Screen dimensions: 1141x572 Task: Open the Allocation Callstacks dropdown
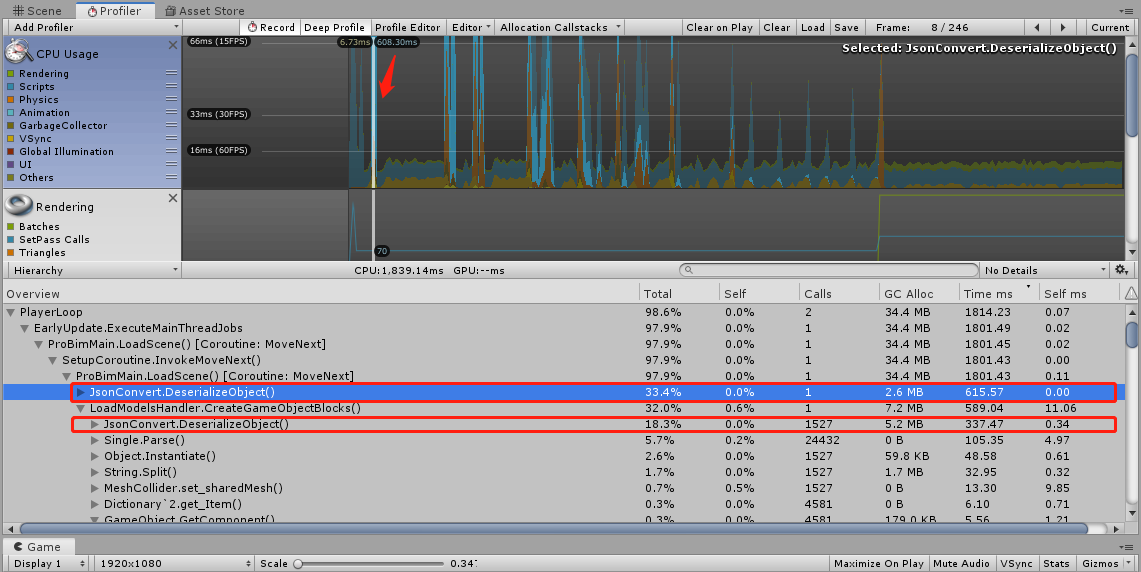click(560, 28)
